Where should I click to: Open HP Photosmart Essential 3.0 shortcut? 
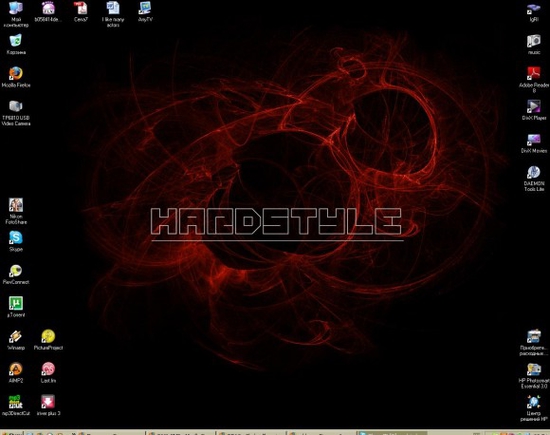pyautogui.click(x=534, y=376)
